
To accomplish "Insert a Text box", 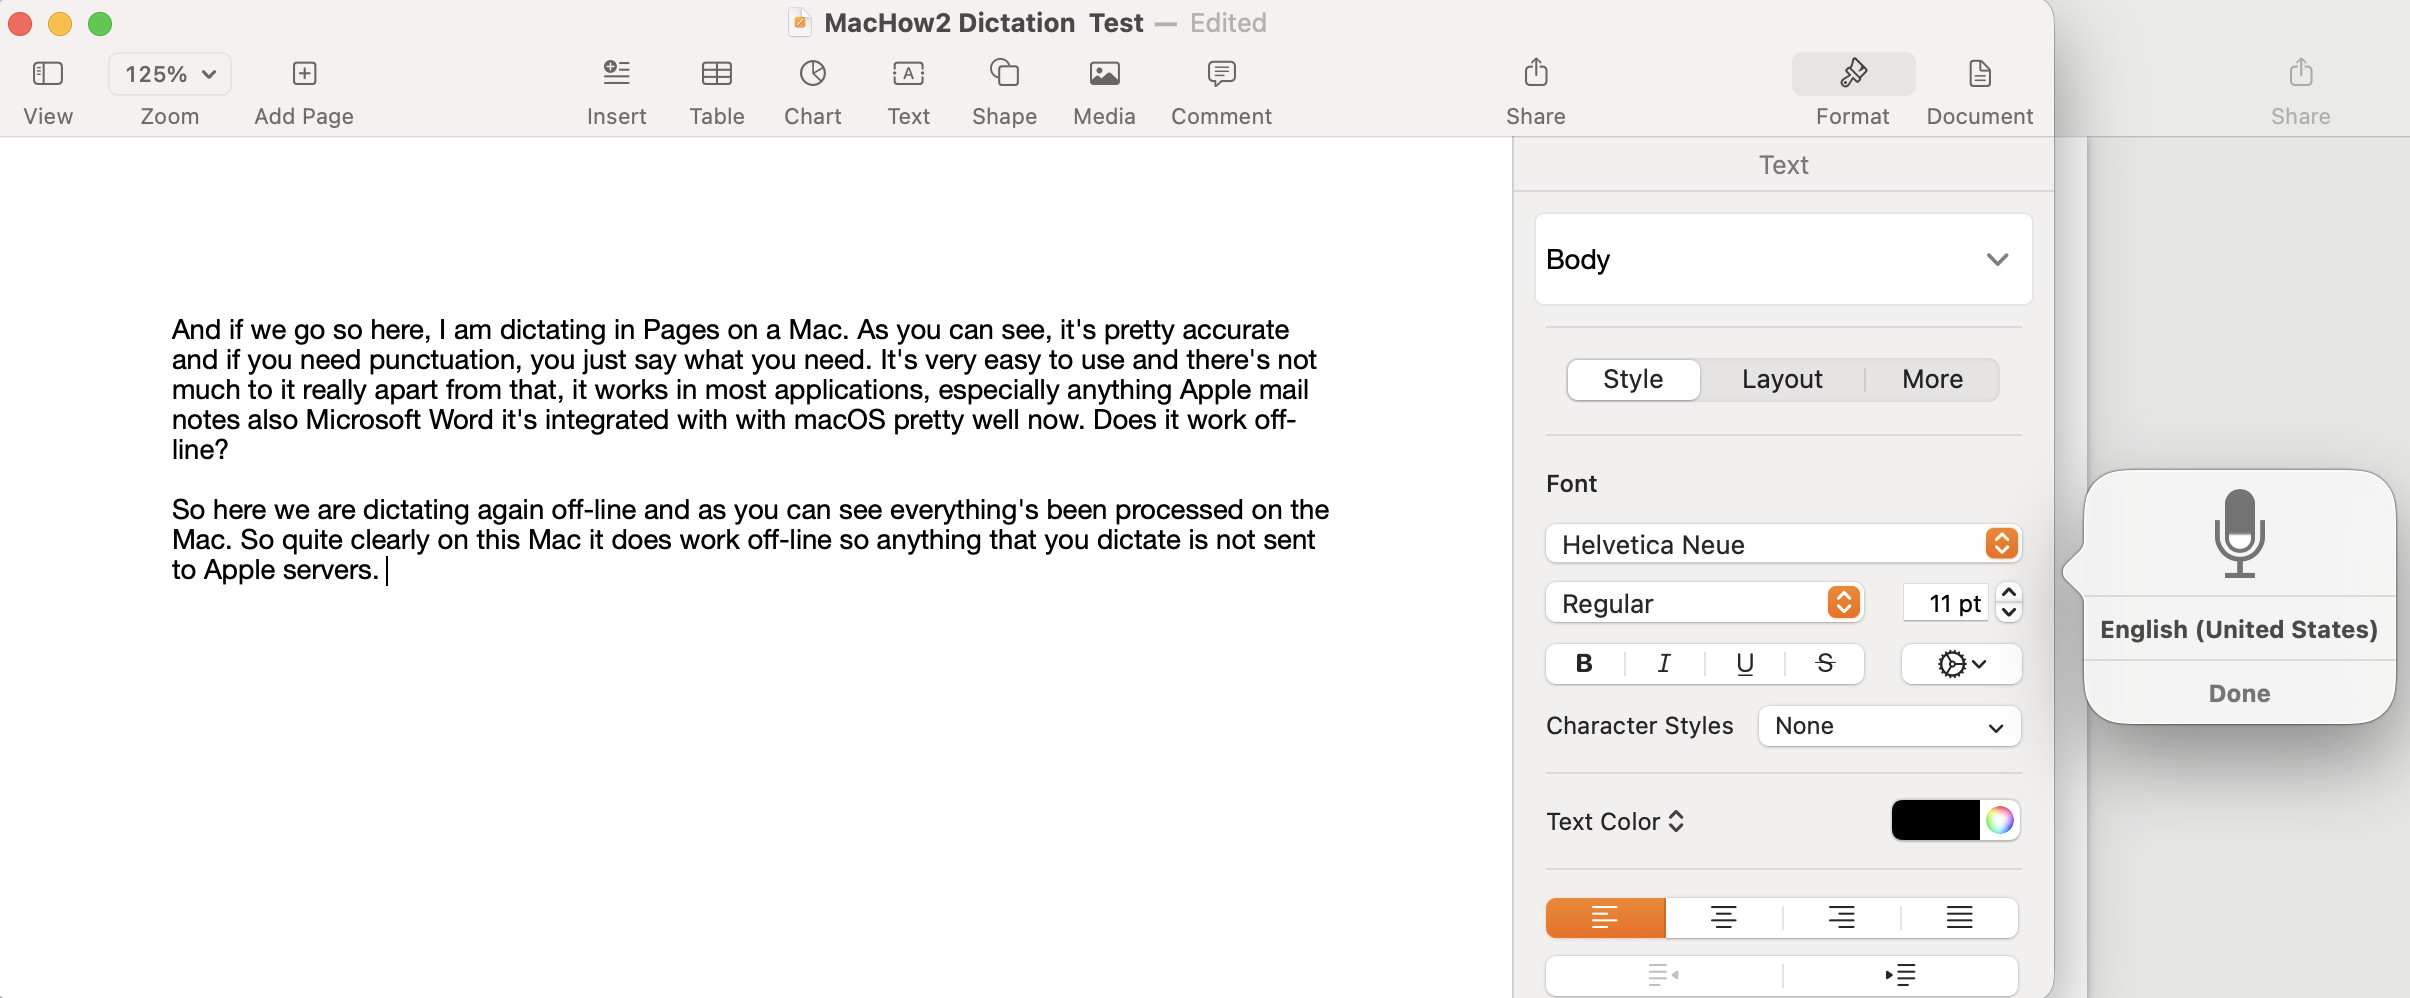I will (908, 73).
